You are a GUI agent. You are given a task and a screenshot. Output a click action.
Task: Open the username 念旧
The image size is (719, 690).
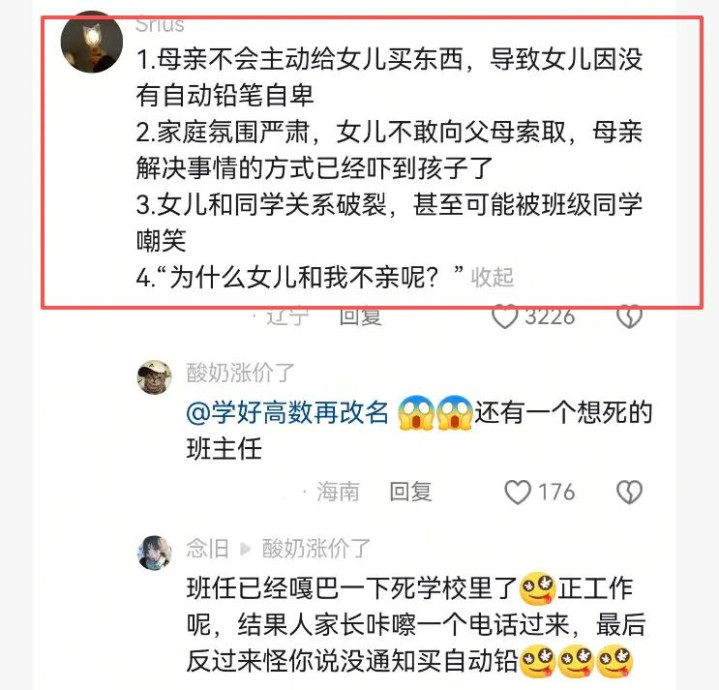pos(207,548)
